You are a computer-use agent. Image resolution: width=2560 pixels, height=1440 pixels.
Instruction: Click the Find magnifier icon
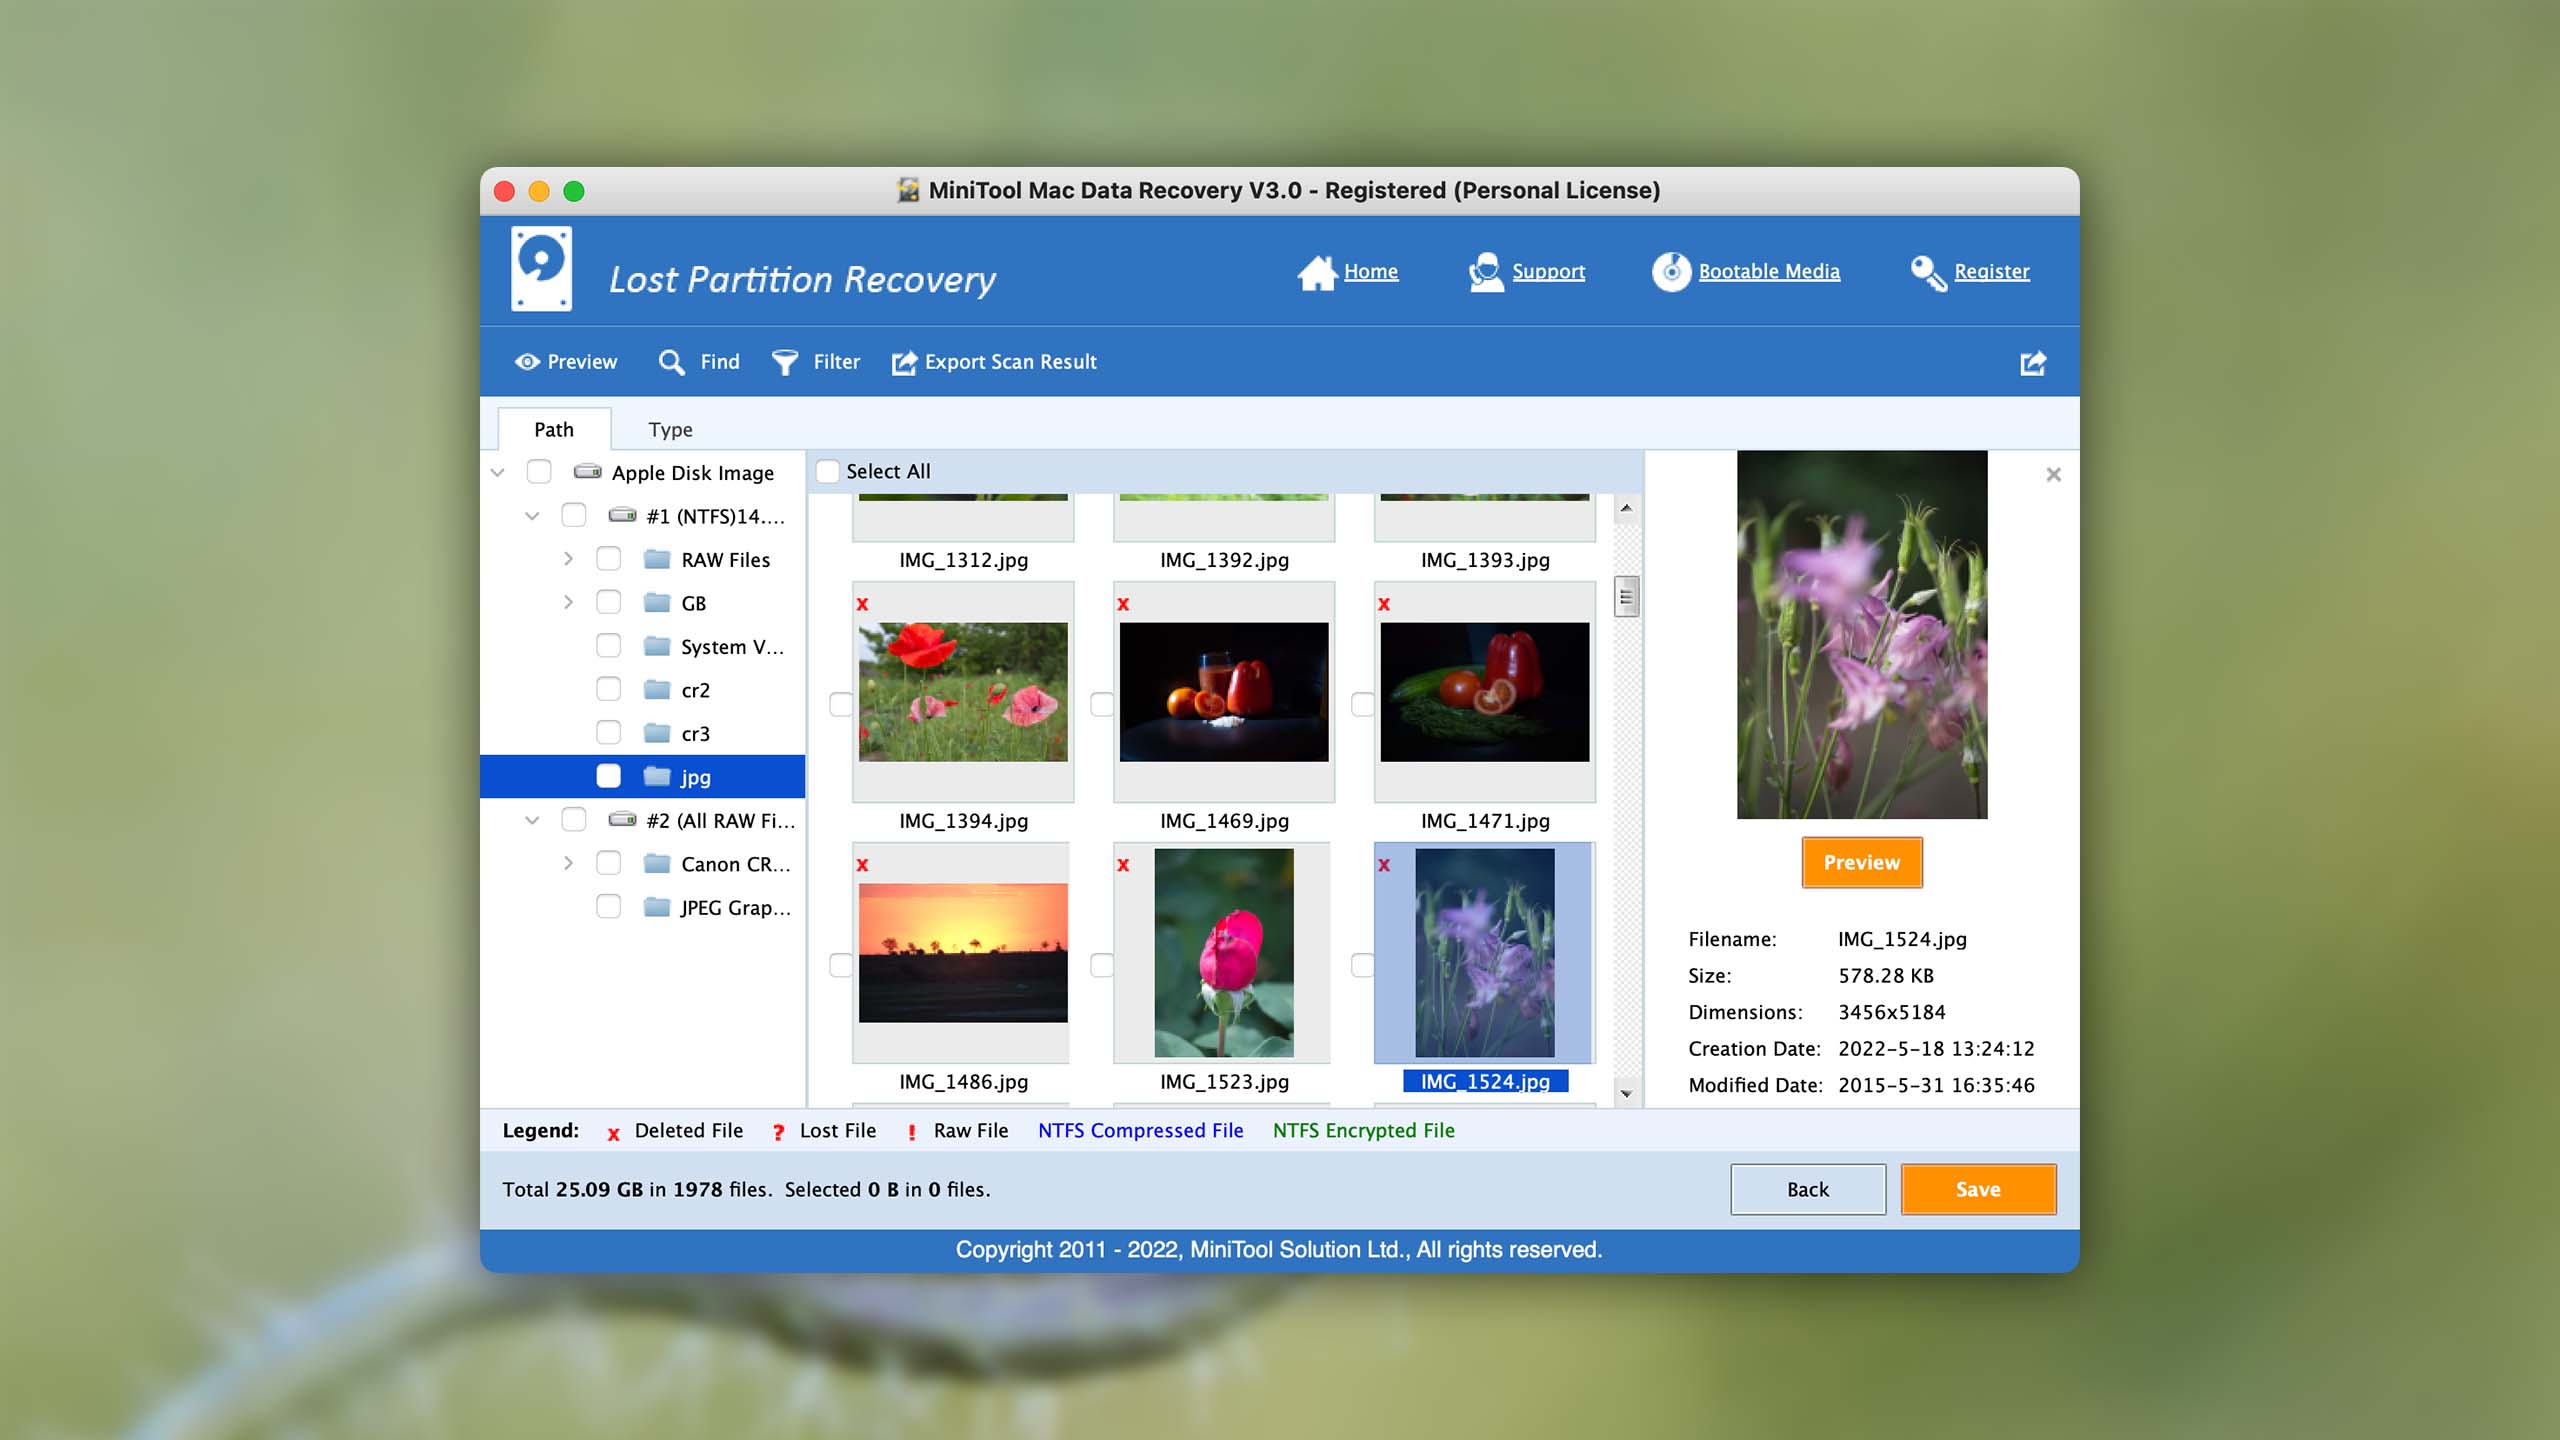pyautogui.click(x=672, y=362)
